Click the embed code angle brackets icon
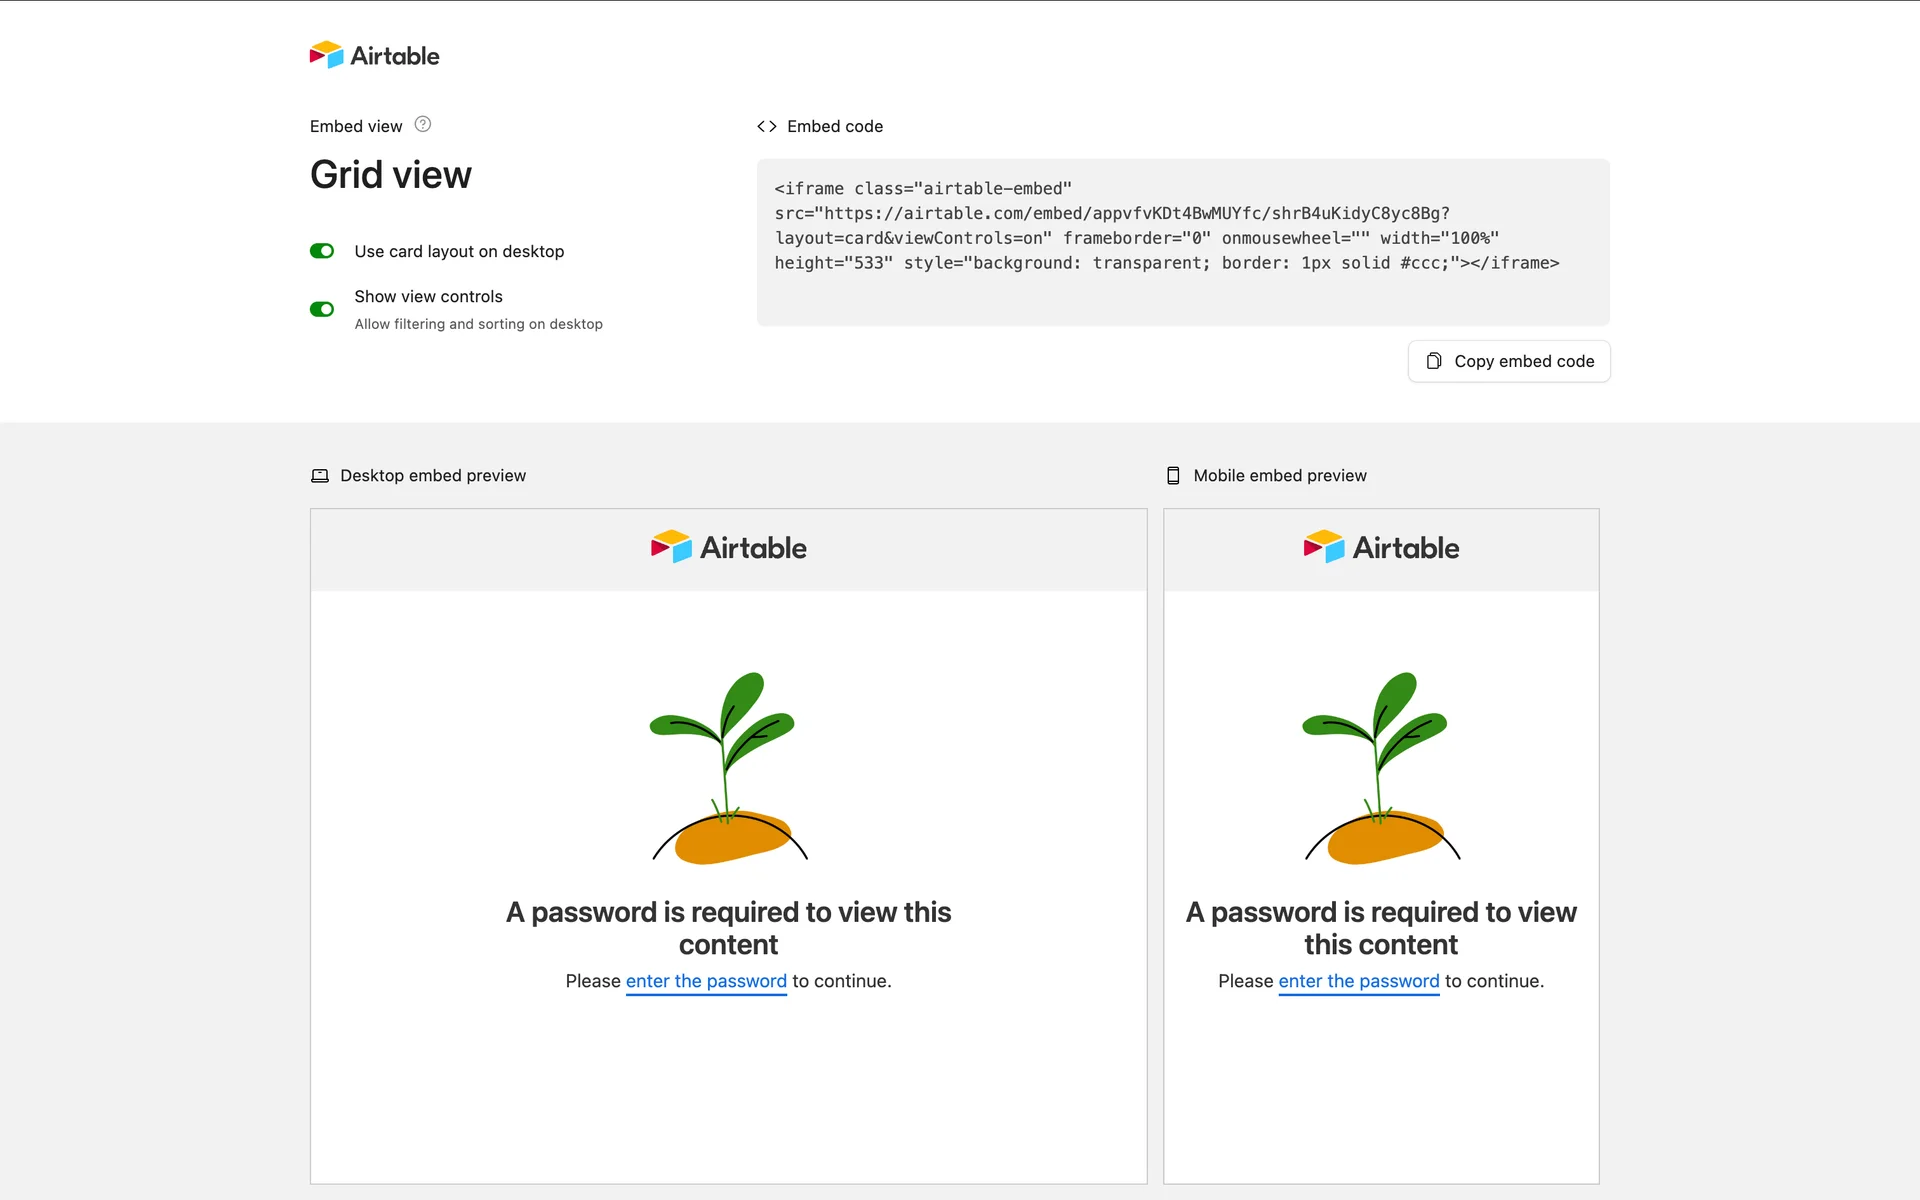The image size is (1920, 1200). (x=767, y=126)
